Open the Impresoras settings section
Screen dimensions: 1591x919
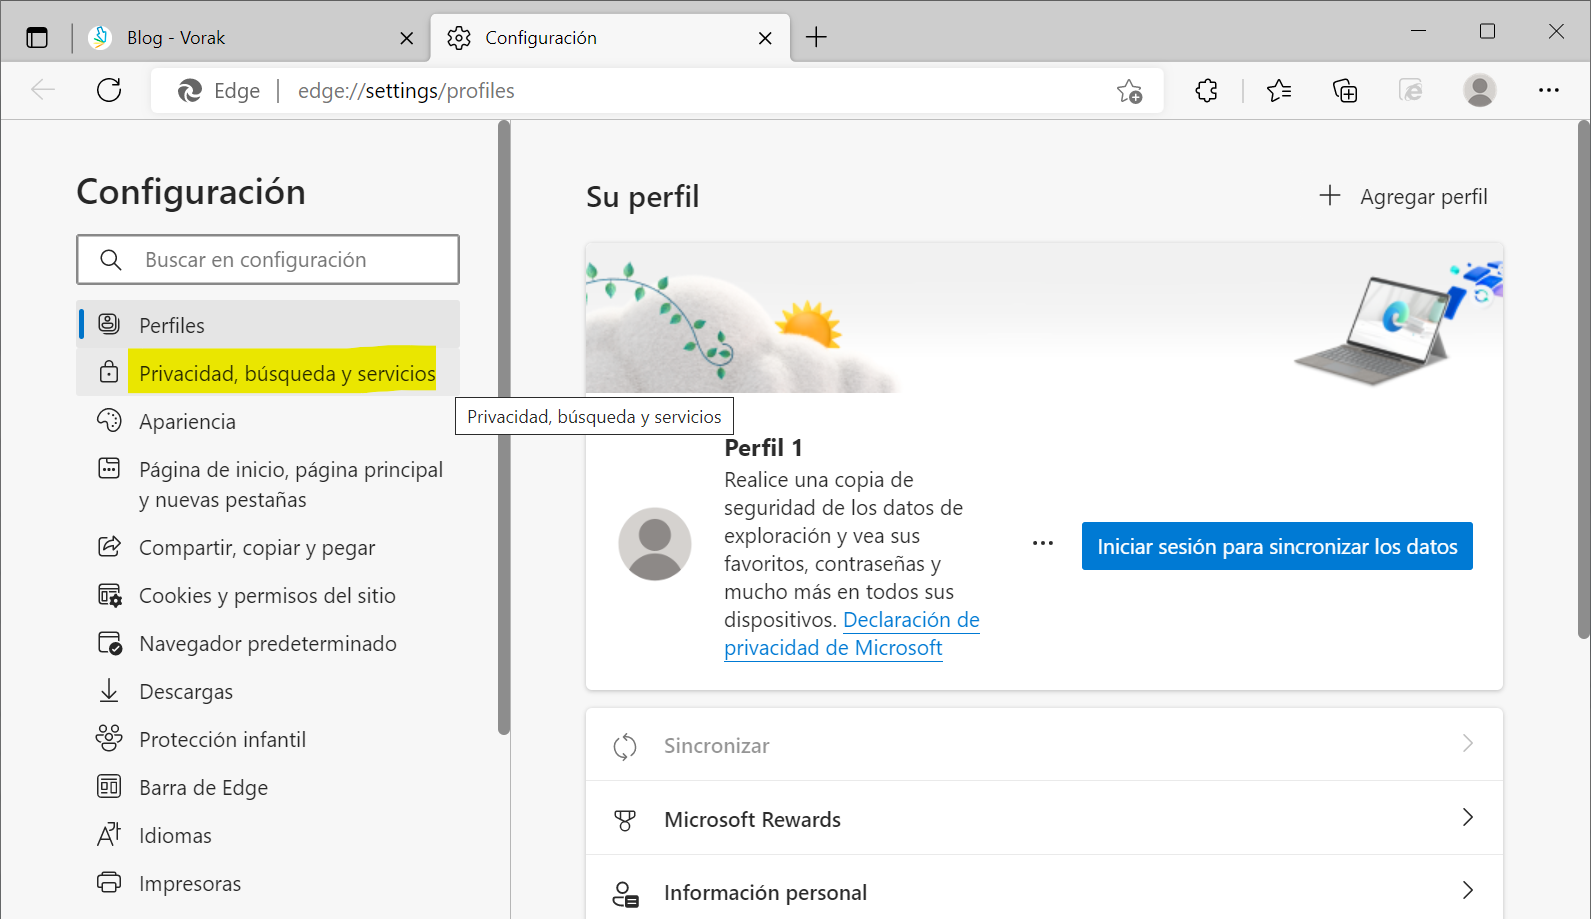268,883
